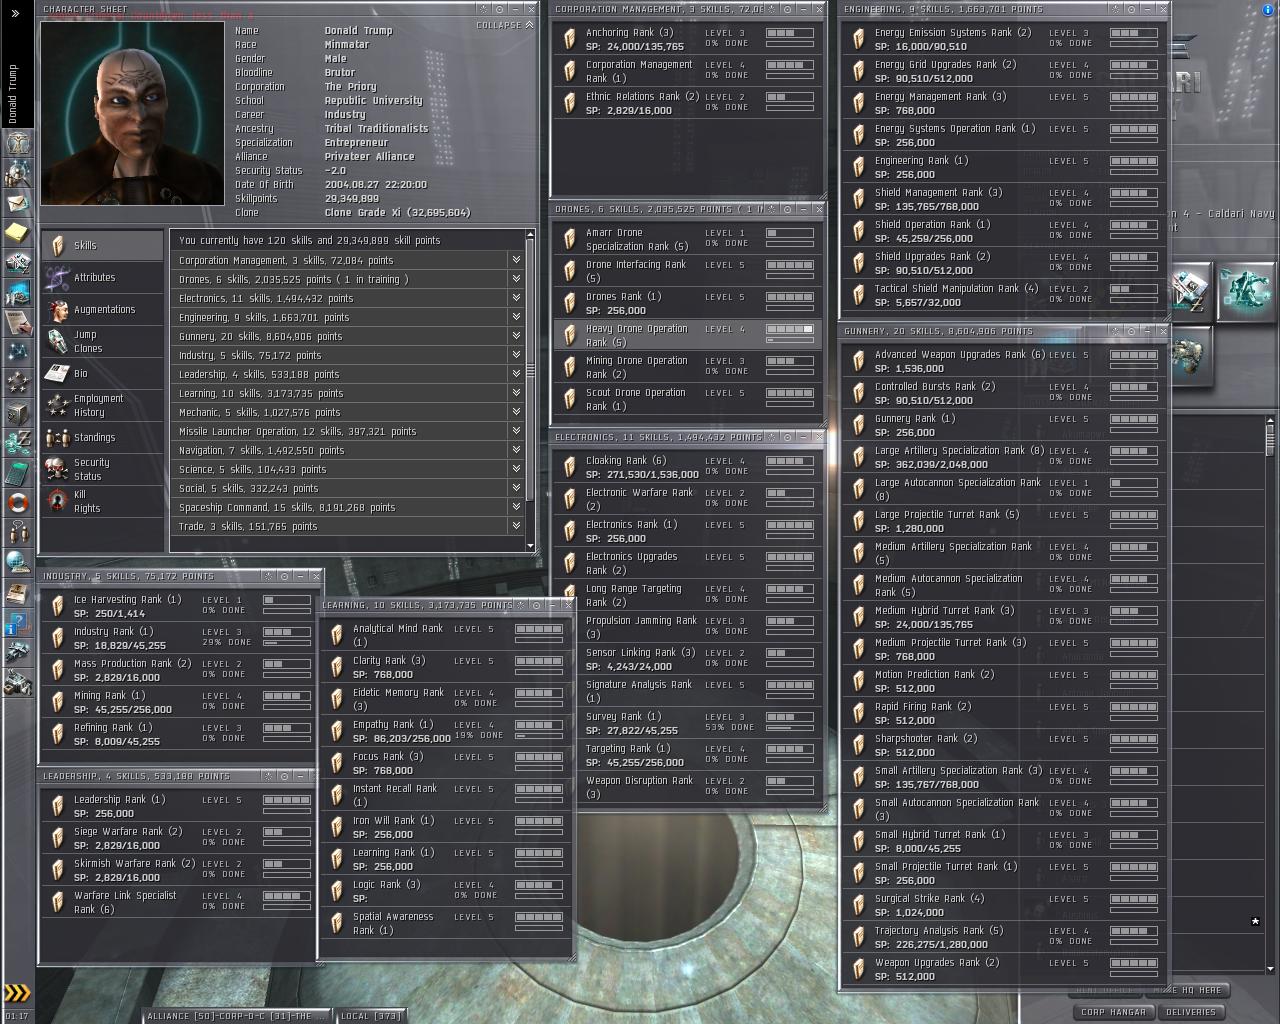Open the Local chat channel tab

coord(370,1016)
